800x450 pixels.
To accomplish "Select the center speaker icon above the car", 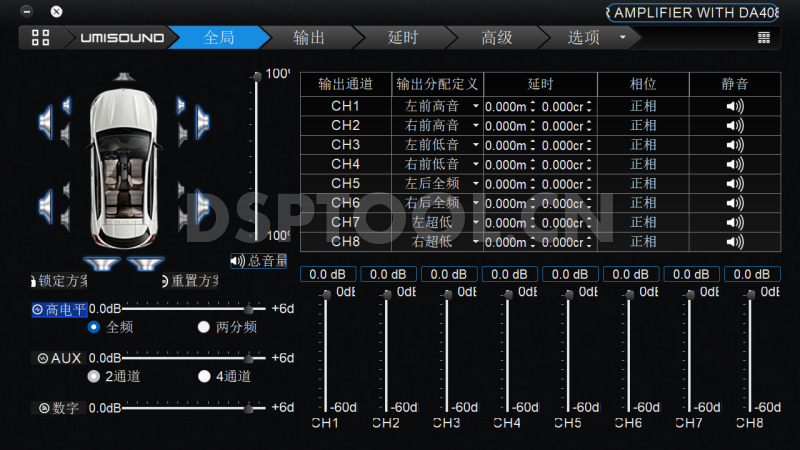I will (x=123, y=77).
